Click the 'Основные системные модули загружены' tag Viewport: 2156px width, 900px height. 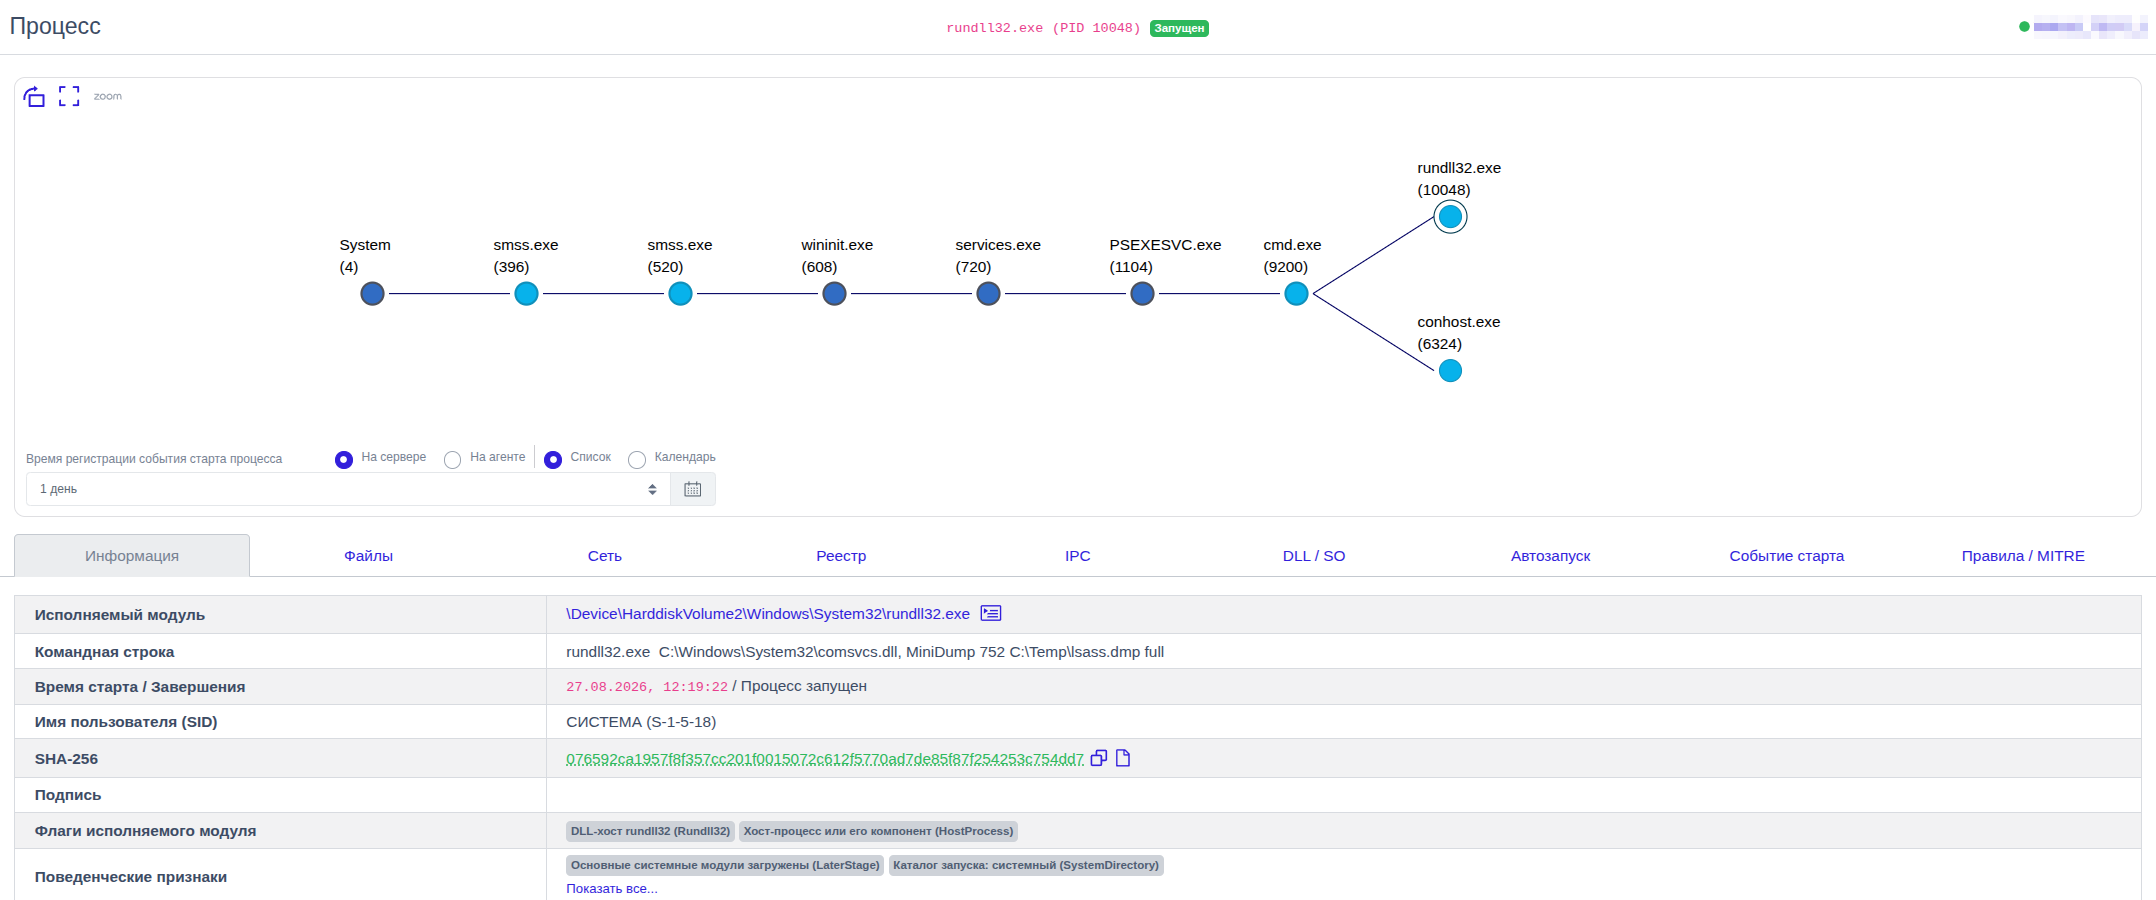(x=725, y=865)
